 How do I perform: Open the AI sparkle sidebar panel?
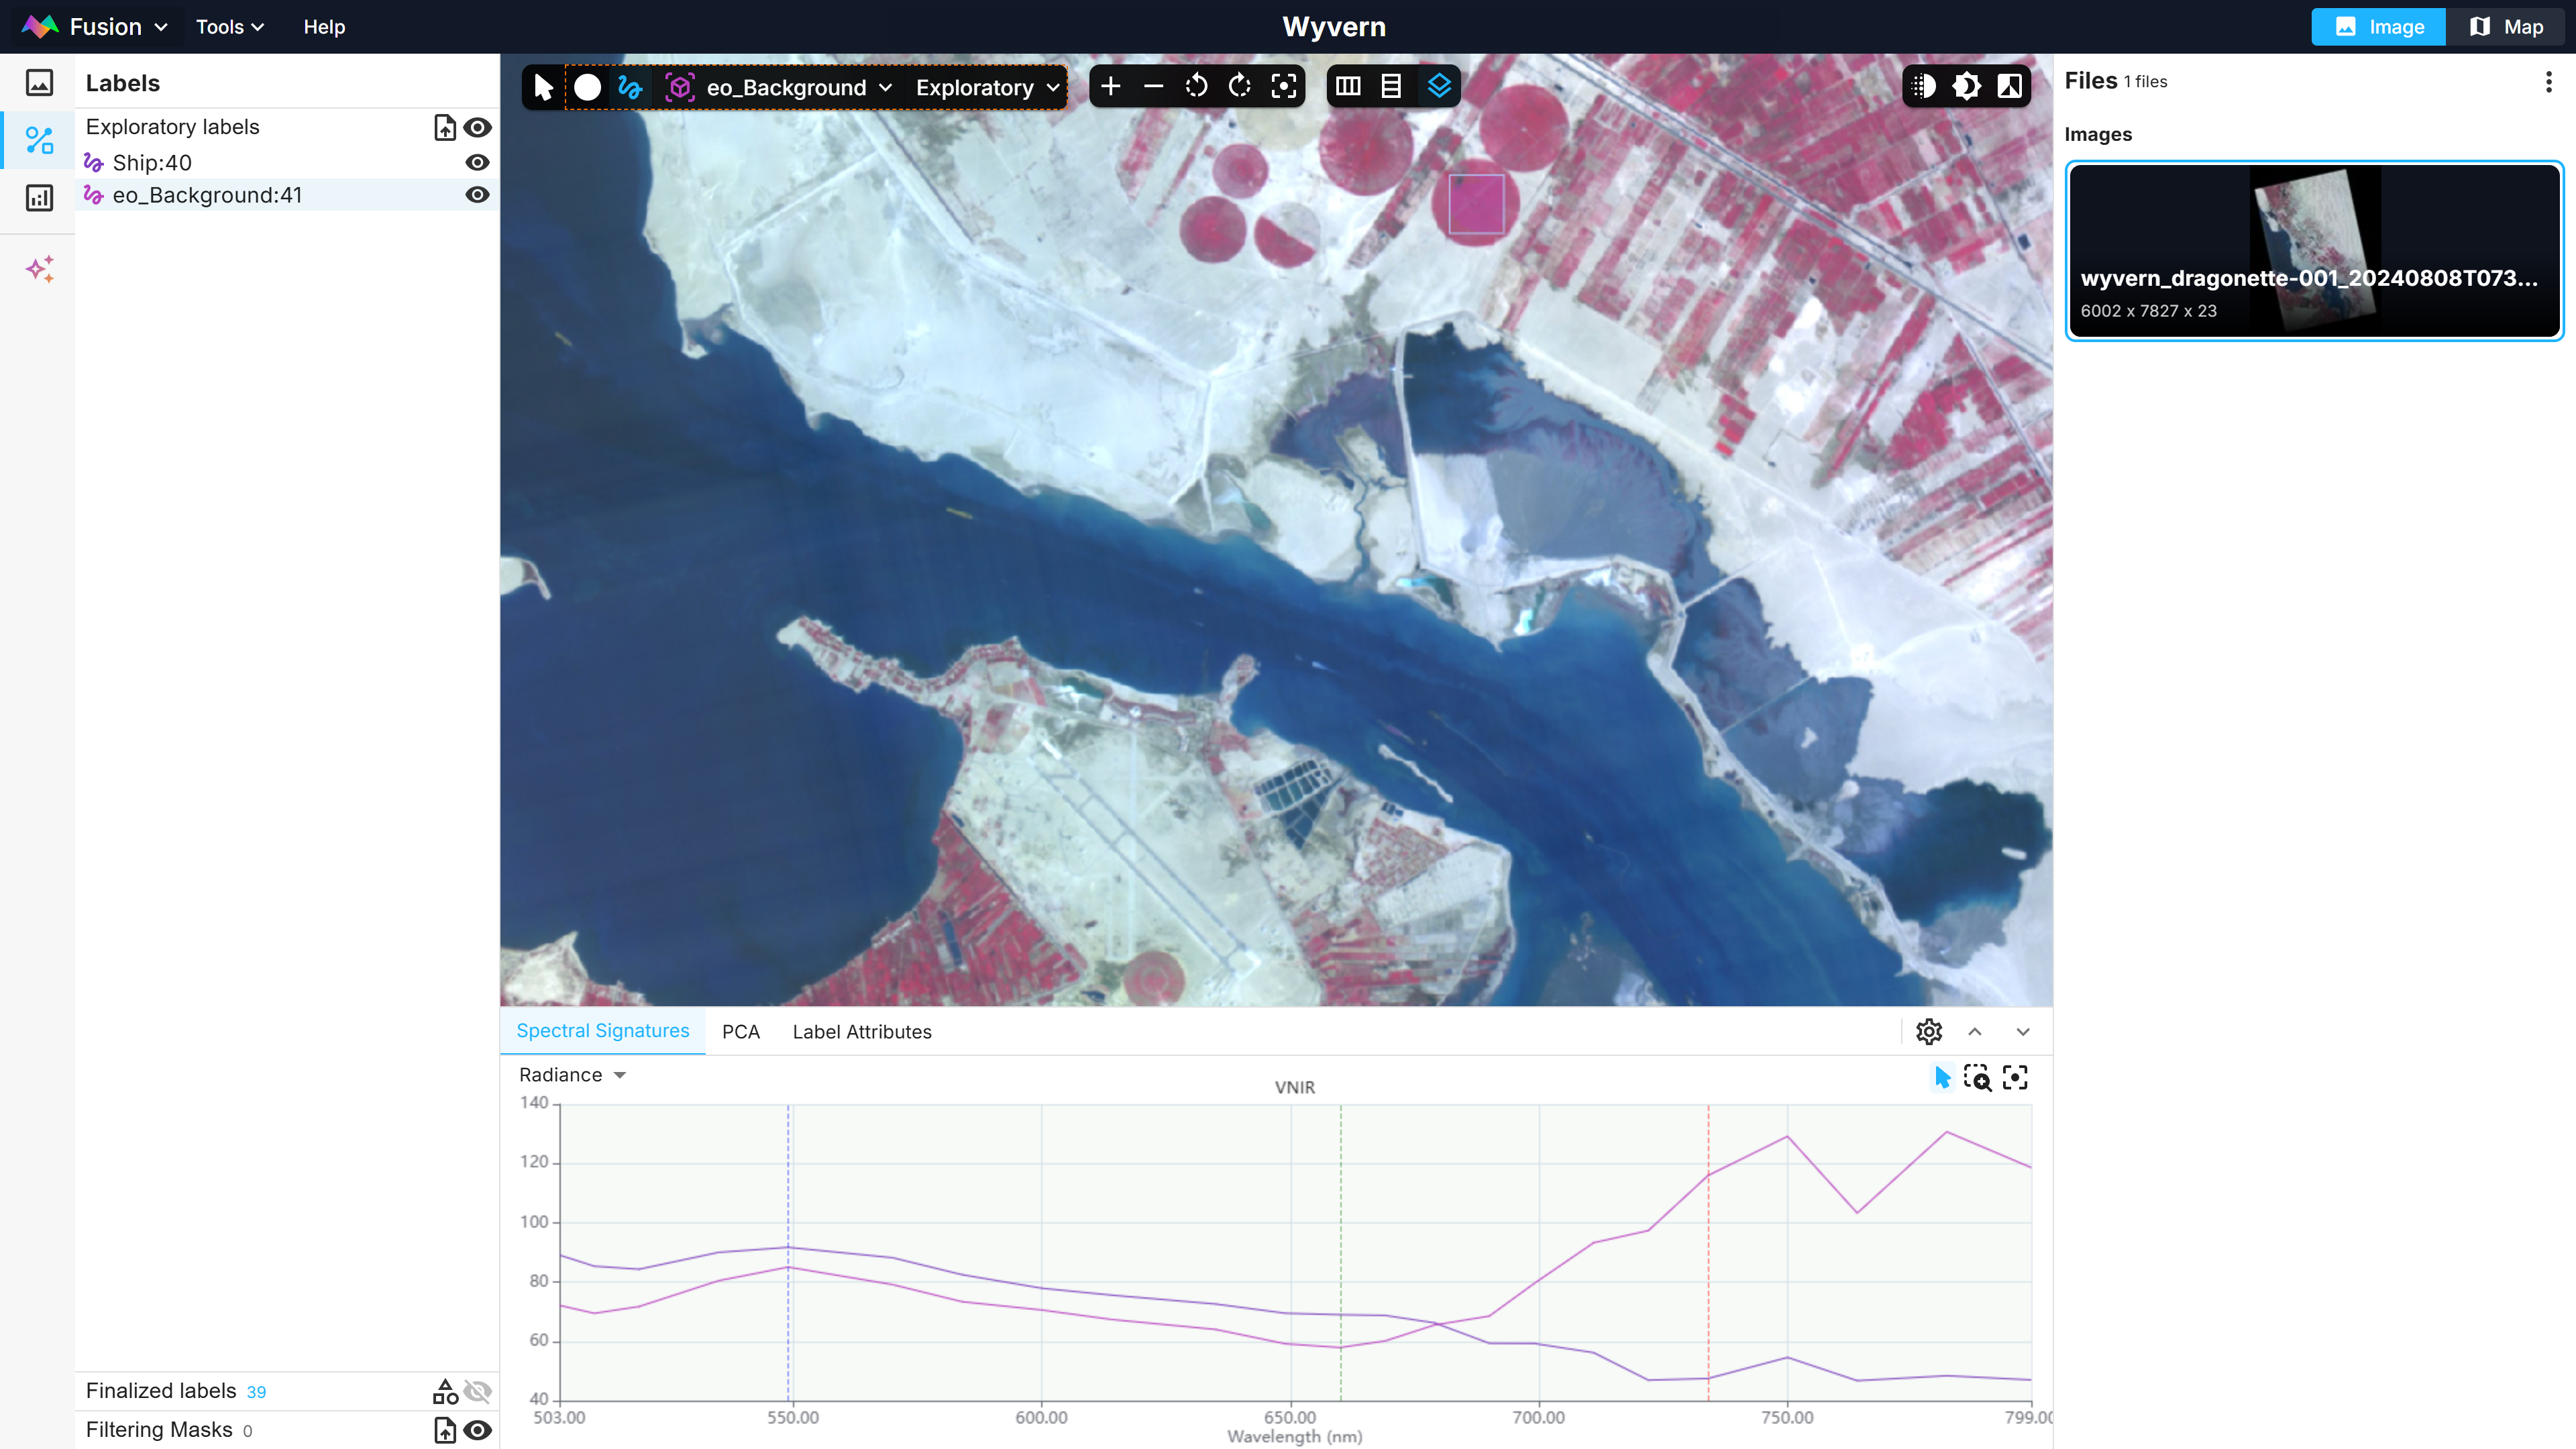click(x=39, y=268)
